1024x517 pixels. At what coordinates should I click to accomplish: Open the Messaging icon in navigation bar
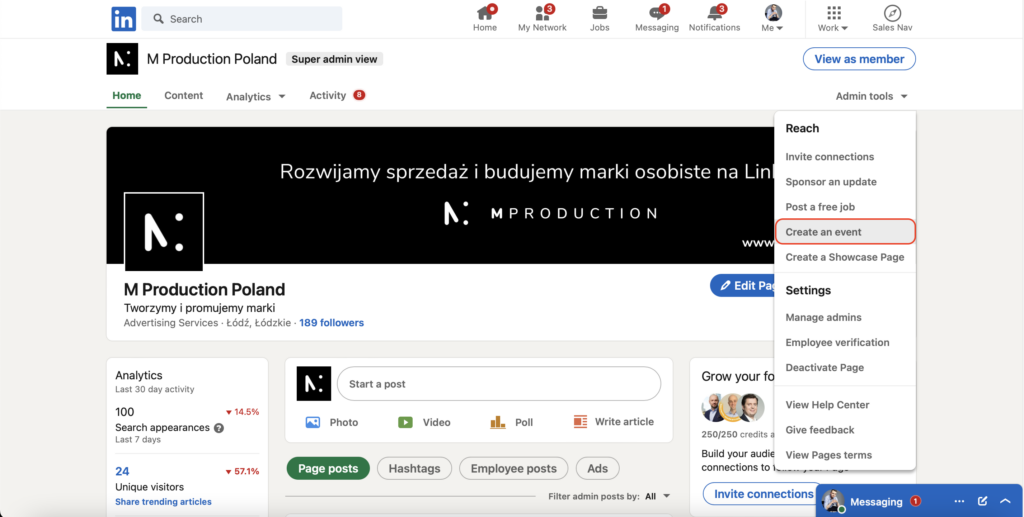tap(657, 13)
